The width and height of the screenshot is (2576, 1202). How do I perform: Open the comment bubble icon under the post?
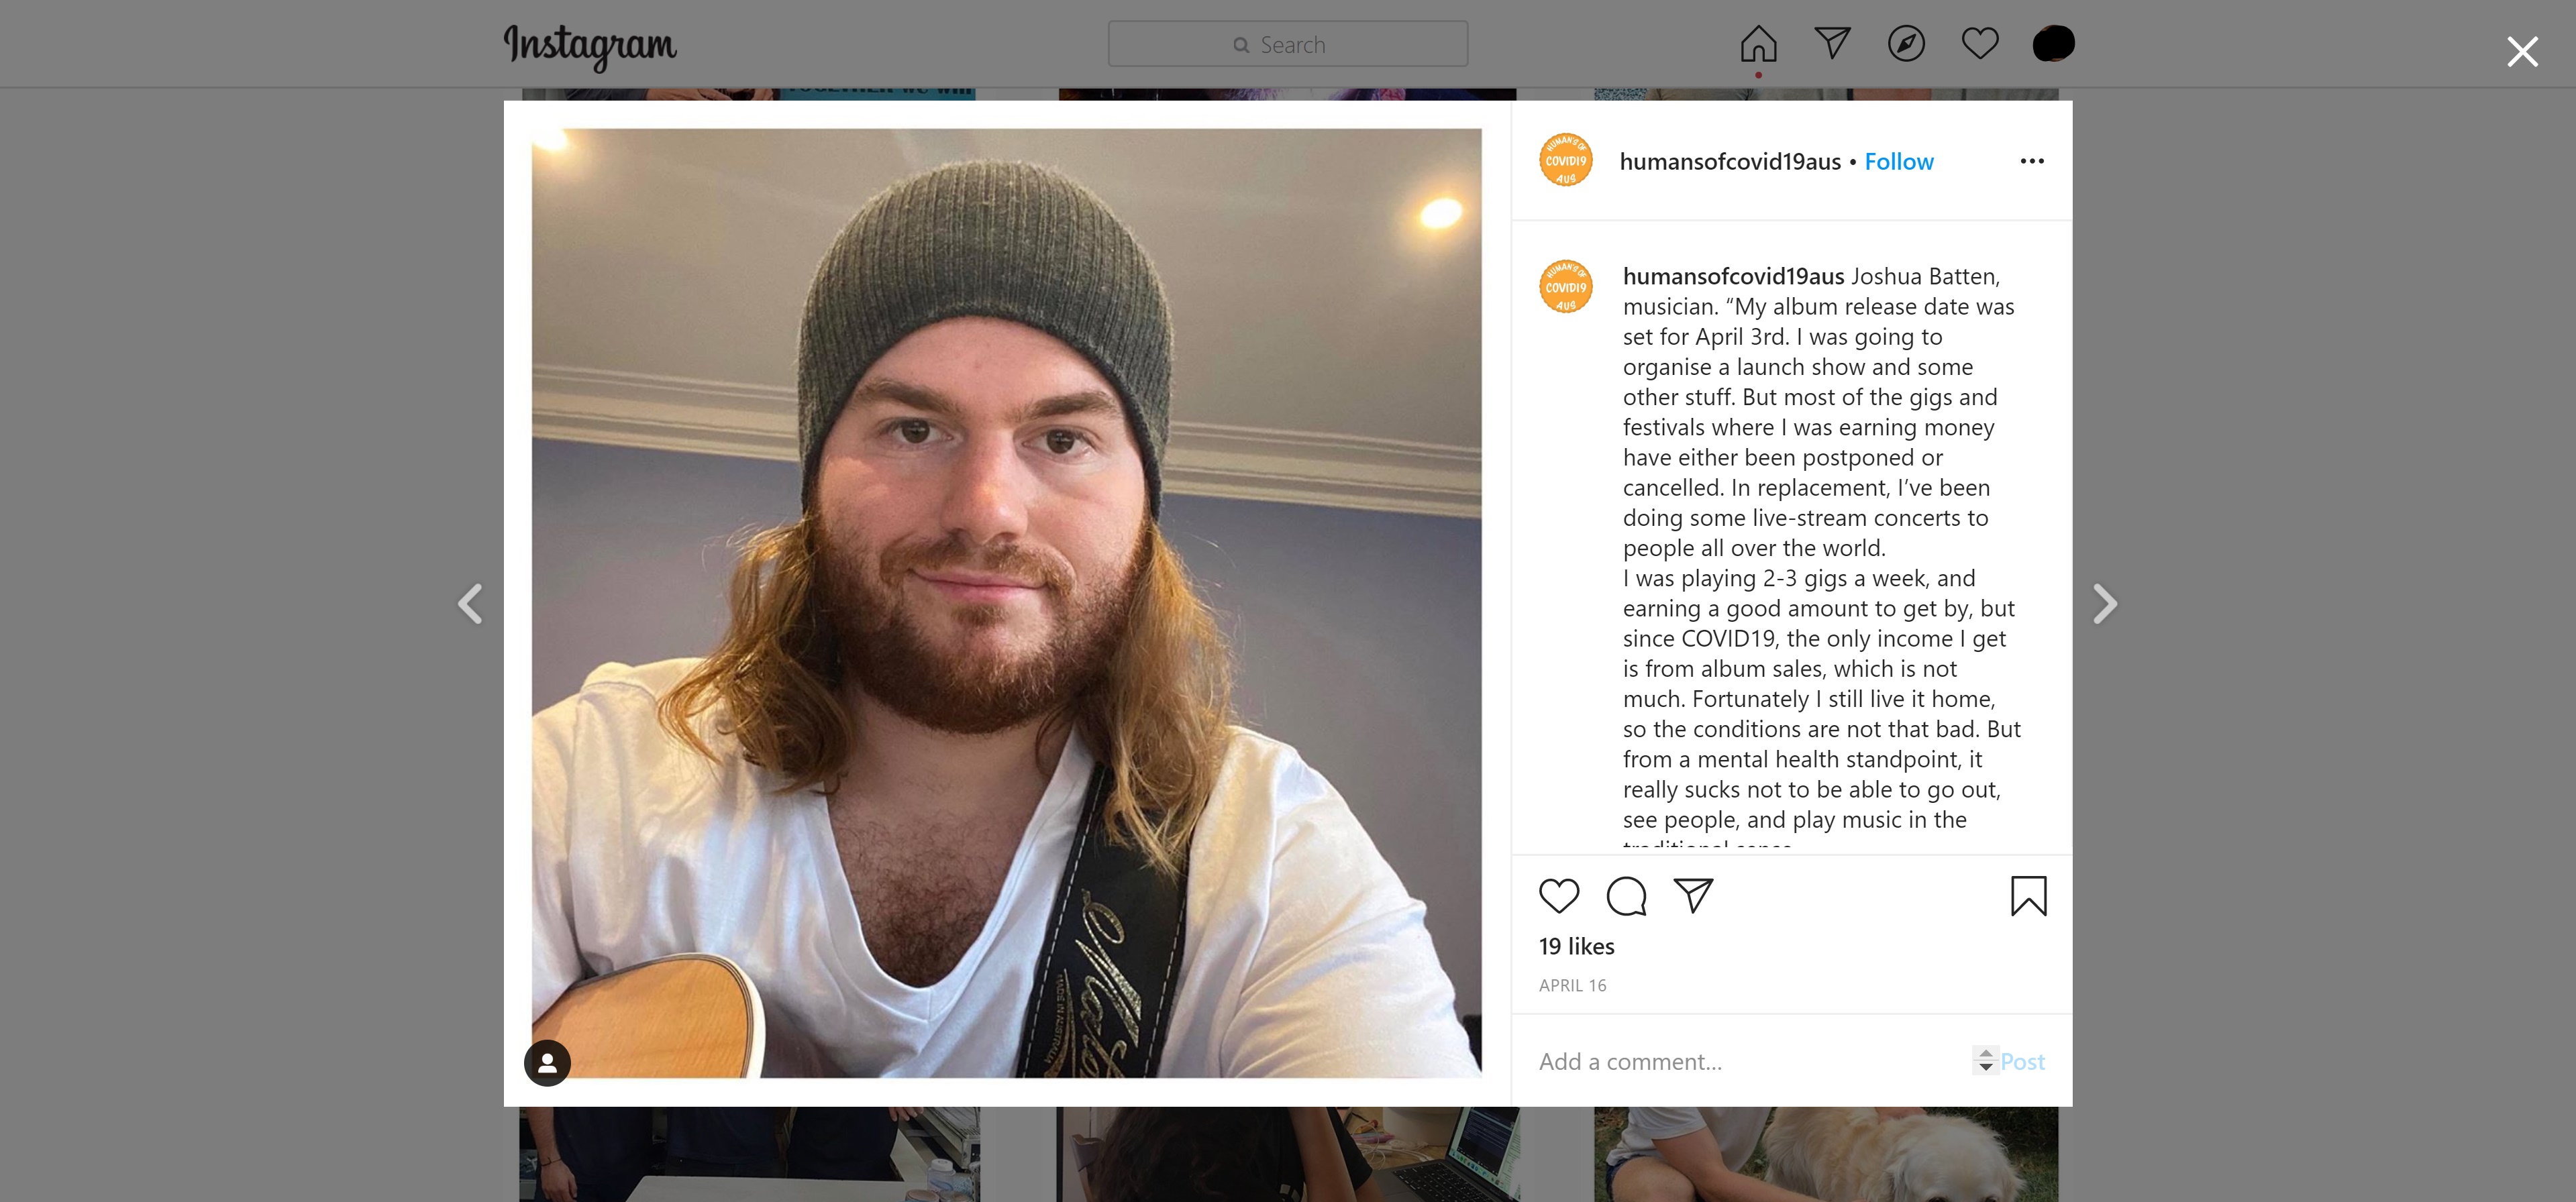1626,896
